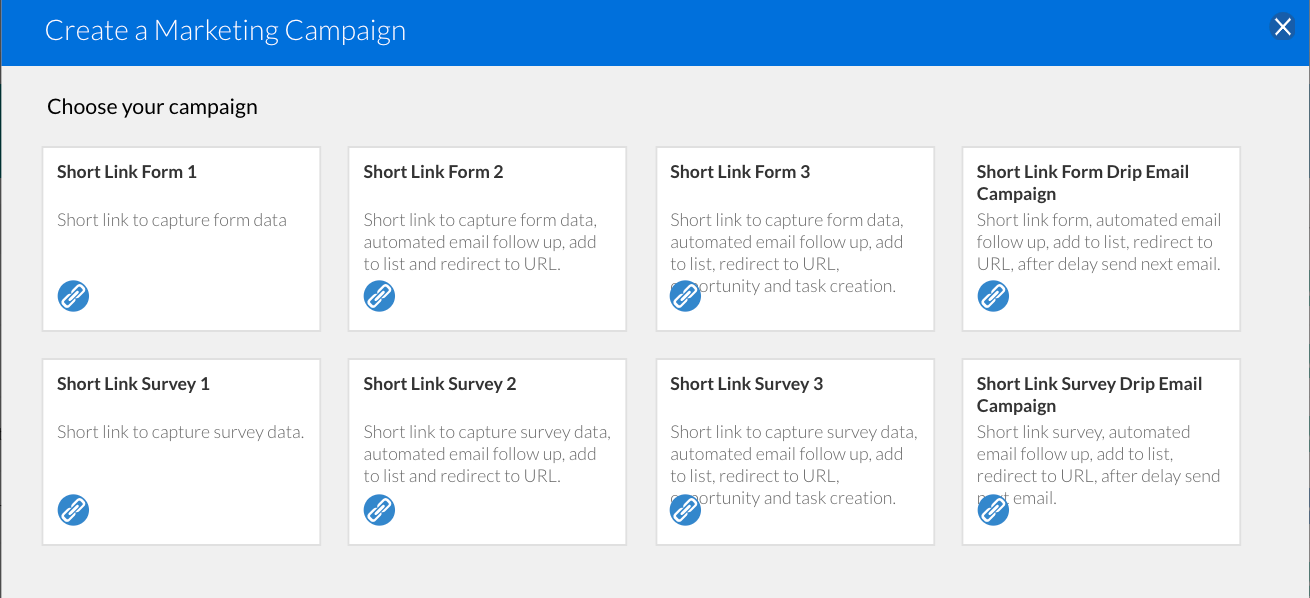Select the Short Link Form 1 title
Screen dimensions: 1310x598
click(127, 172)
